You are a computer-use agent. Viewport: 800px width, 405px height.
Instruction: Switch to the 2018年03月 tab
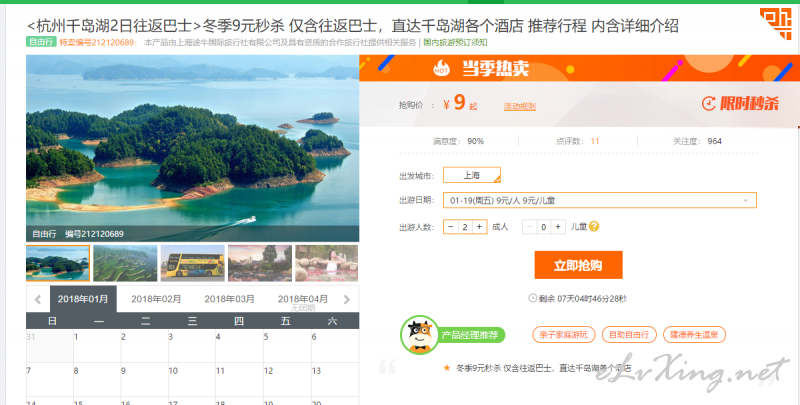tap(230, 299)
